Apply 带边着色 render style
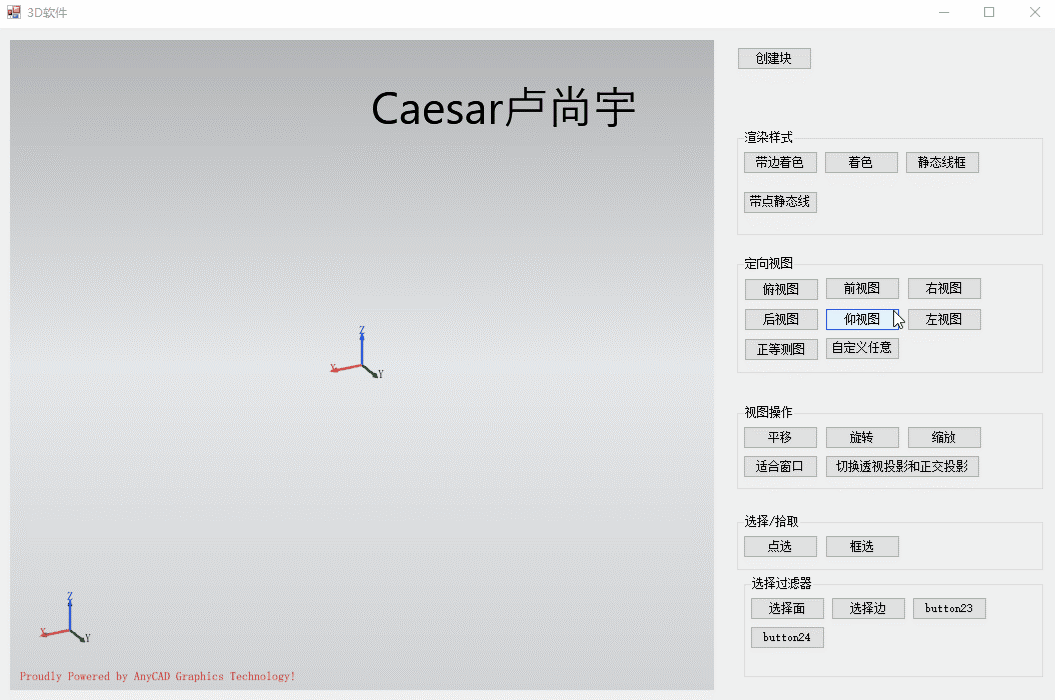Viewport: 1055px width, 700px height. point(780,162)
